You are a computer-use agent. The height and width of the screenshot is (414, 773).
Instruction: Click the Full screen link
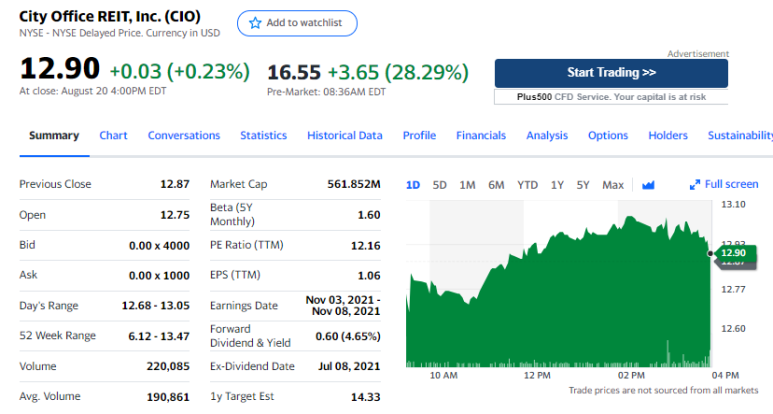coord(724,184)
